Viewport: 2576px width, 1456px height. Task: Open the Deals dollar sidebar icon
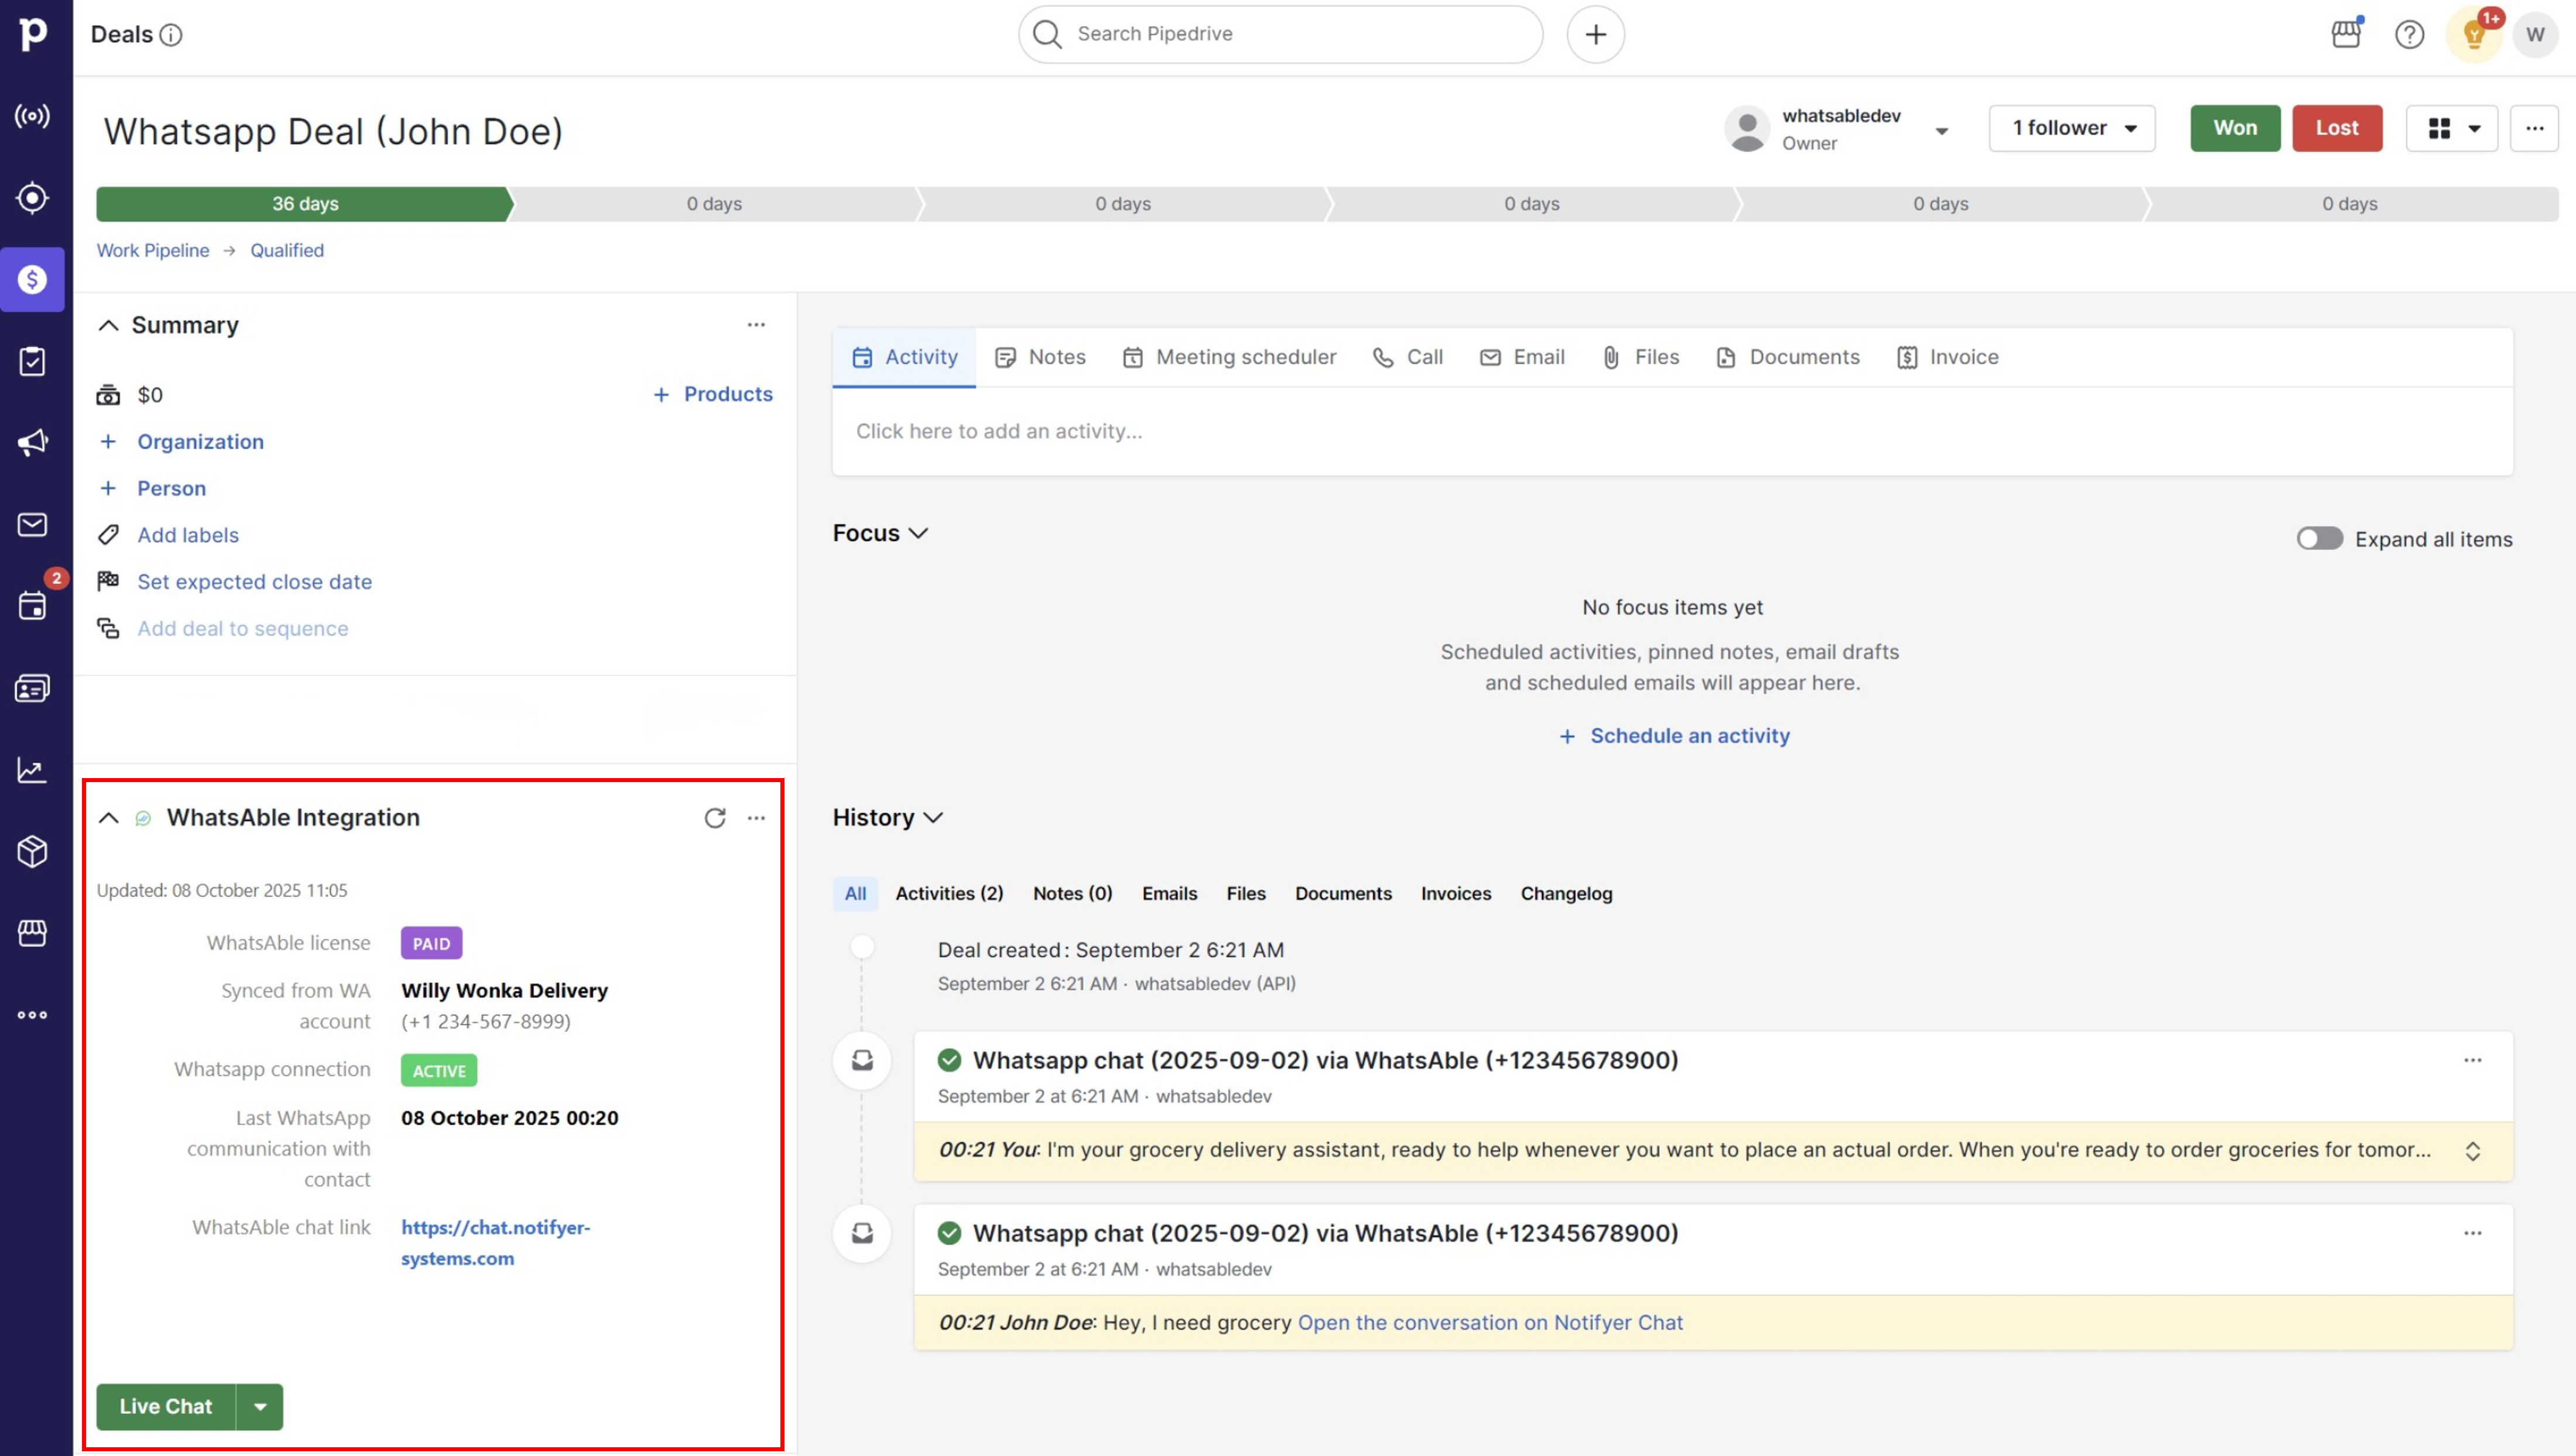click(32, 279)
